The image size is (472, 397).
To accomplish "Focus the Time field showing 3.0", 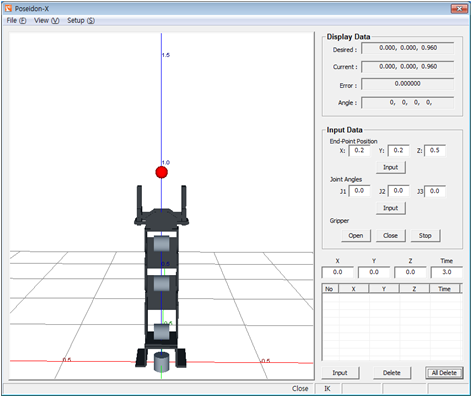I will tap(446, 272).
